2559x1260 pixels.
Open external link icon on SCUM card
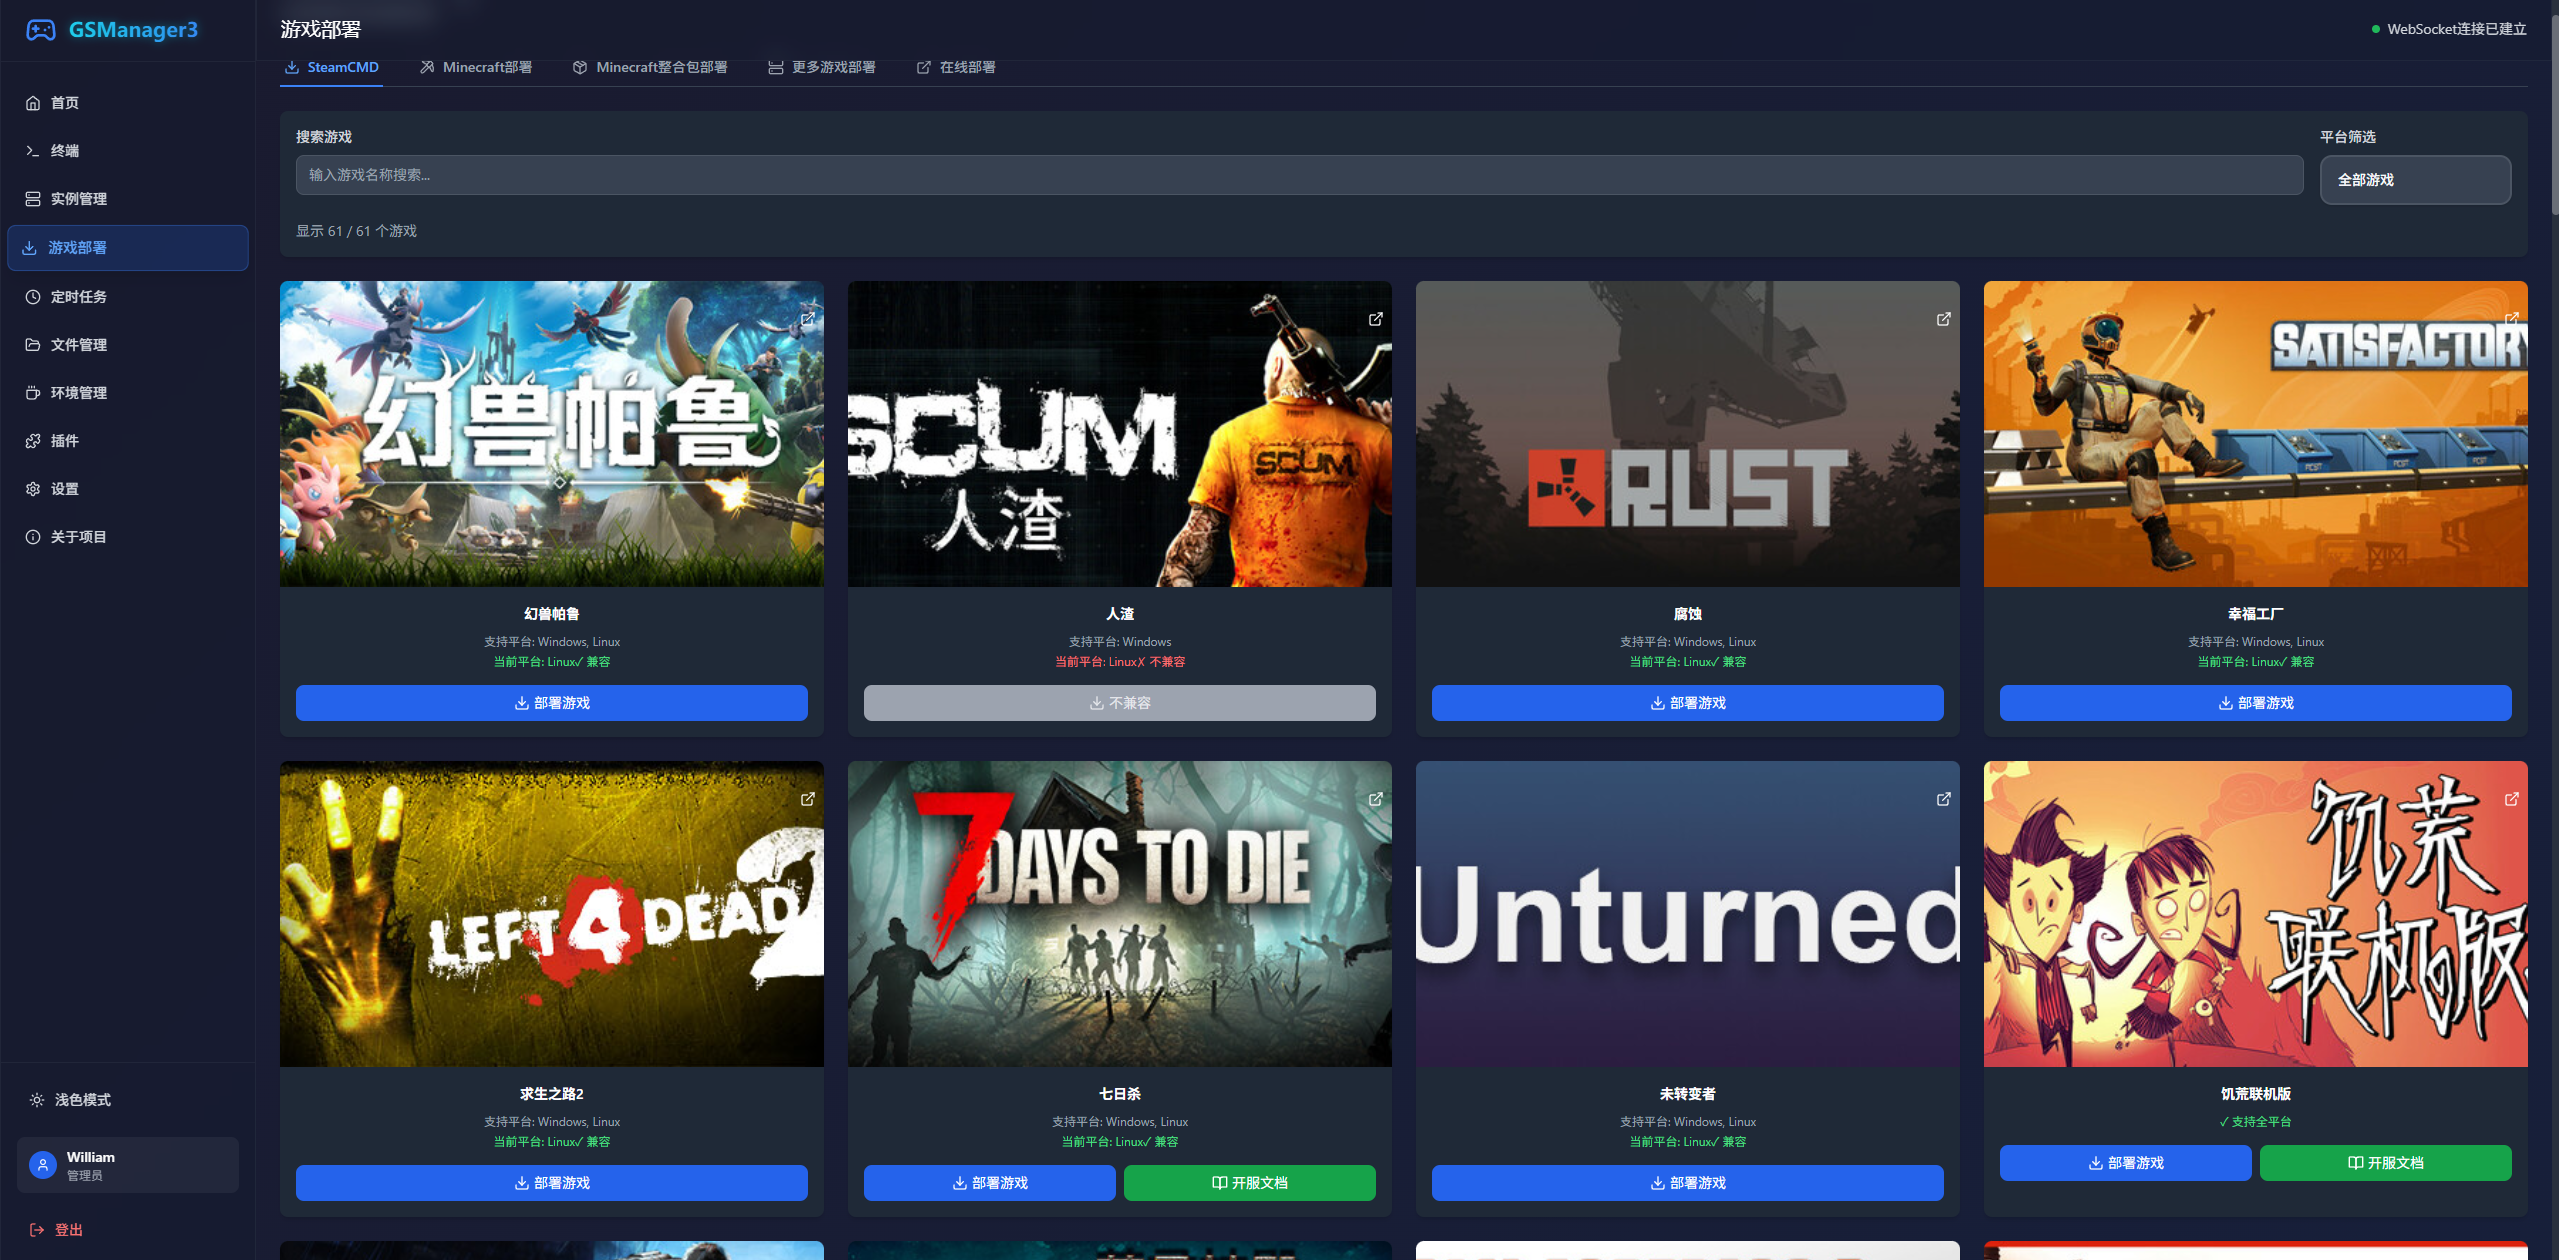click(x=1376, y=319)
